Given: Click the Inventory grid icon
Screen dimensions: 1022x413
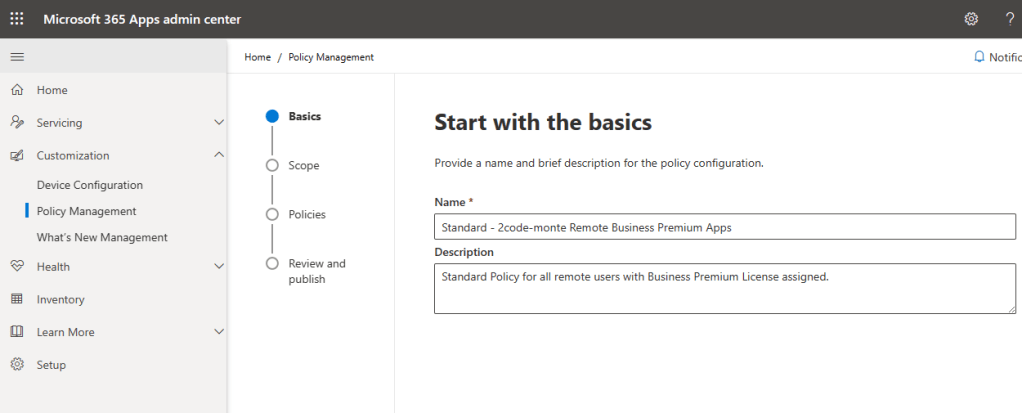Looking at the screenshot, I should (17, 299).
